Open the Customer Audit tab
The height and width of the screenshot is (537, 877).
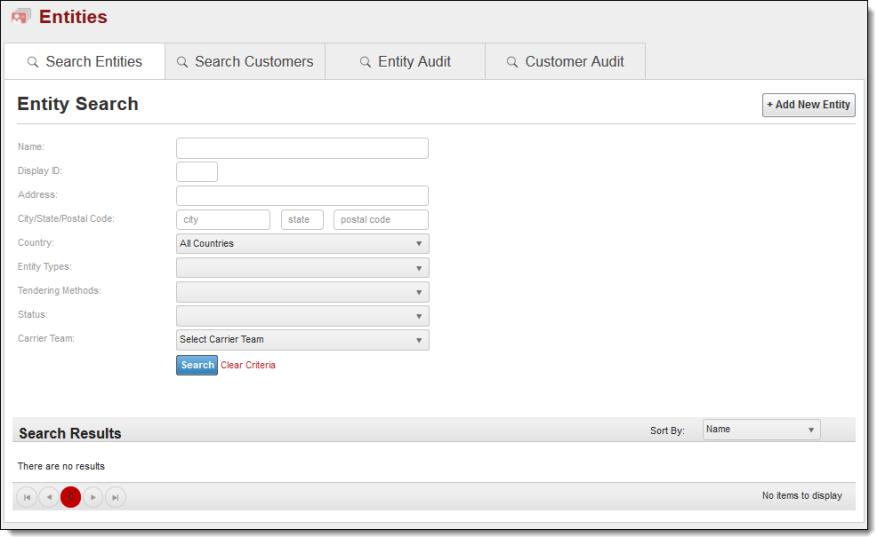point(565,62)
